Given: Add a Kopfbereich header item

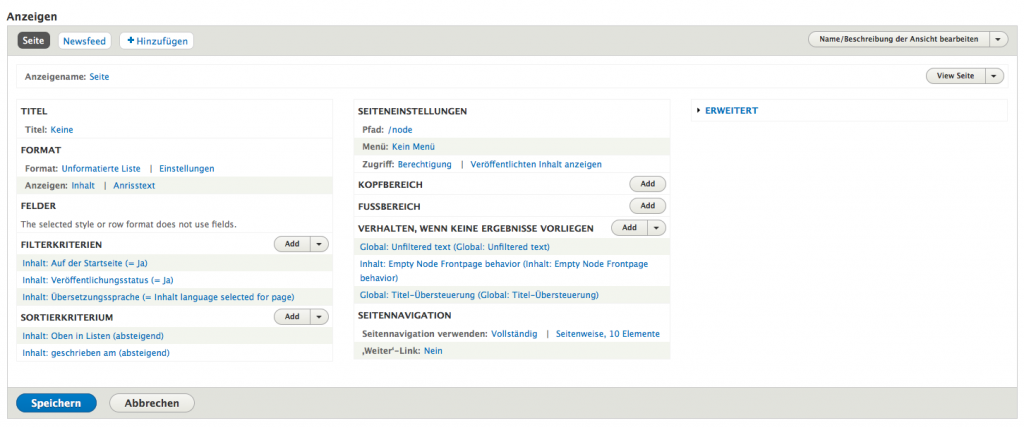Looking at the screenshot, I should (x=647, y=184).
